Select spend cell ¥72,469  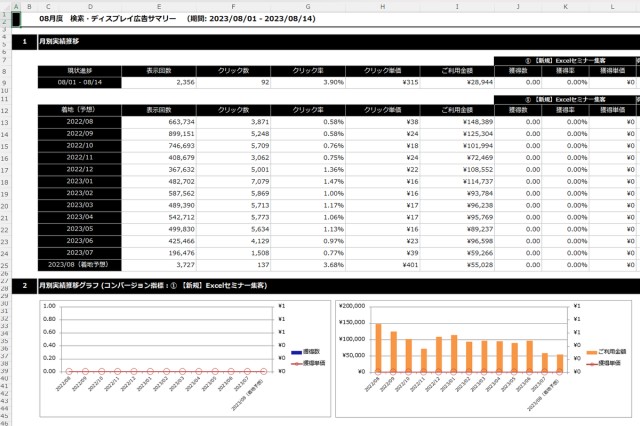pos(457,158)
